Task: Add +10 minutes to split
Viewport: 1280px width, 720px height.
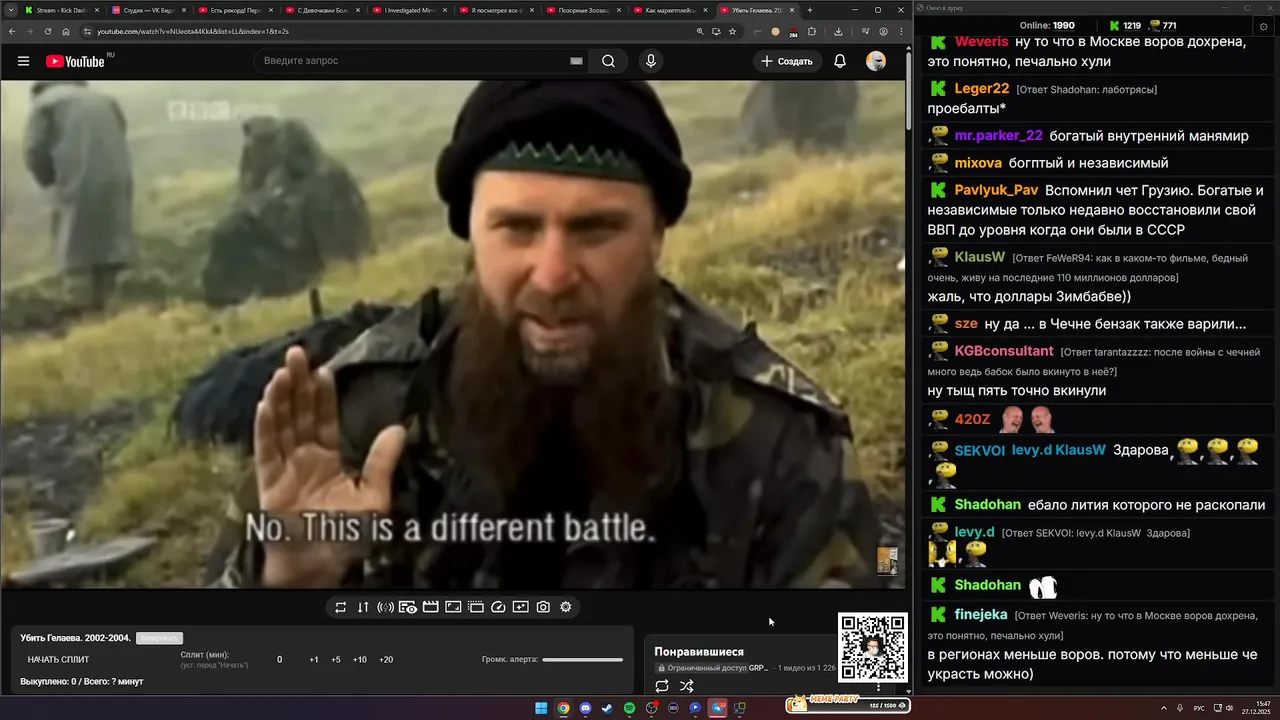Action: tap(360, 660)
